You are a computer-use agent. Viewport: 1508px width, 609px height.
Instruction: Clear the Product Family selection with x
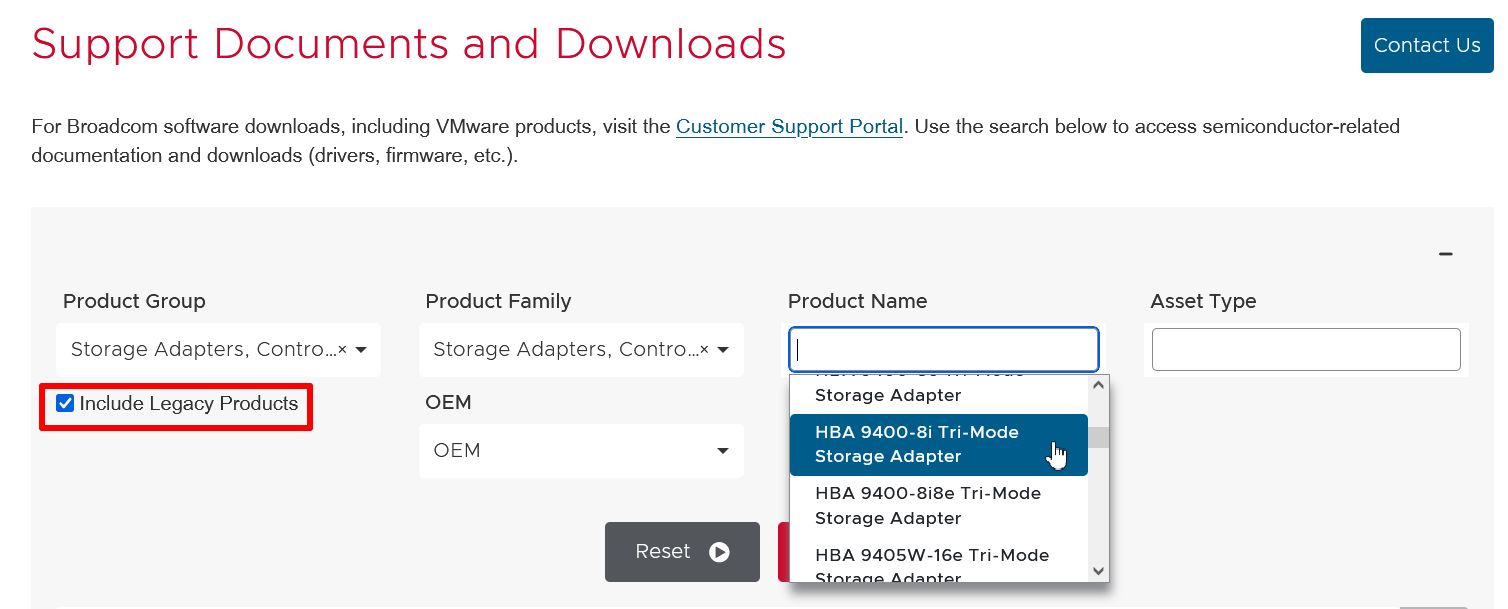tap(704, 350)
